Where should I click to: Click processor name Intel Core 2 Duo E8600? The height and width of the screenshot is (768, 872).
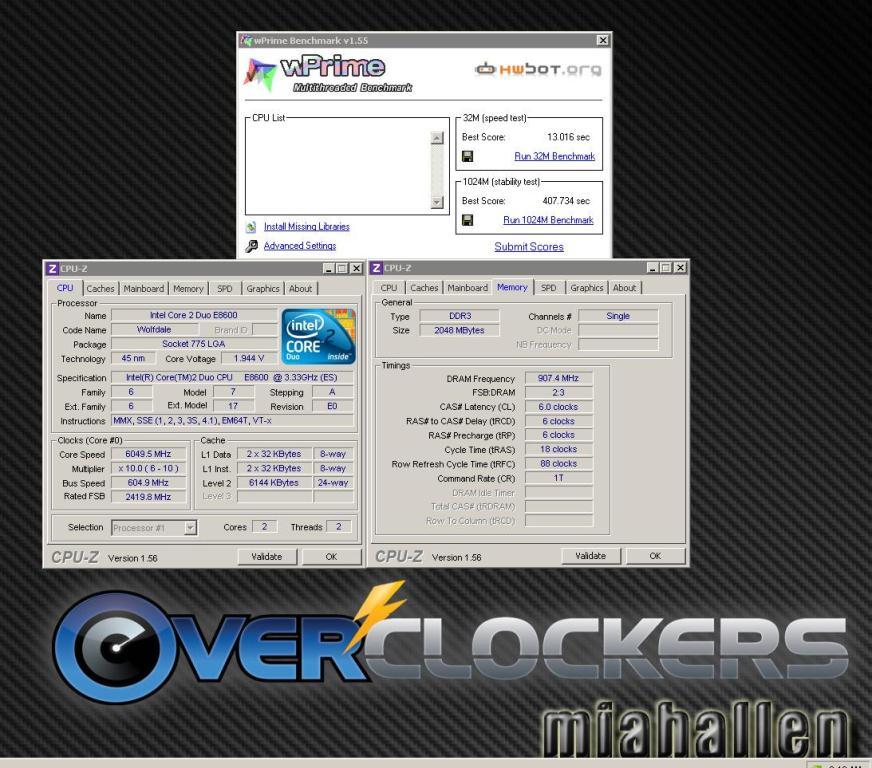coord(194,315)
